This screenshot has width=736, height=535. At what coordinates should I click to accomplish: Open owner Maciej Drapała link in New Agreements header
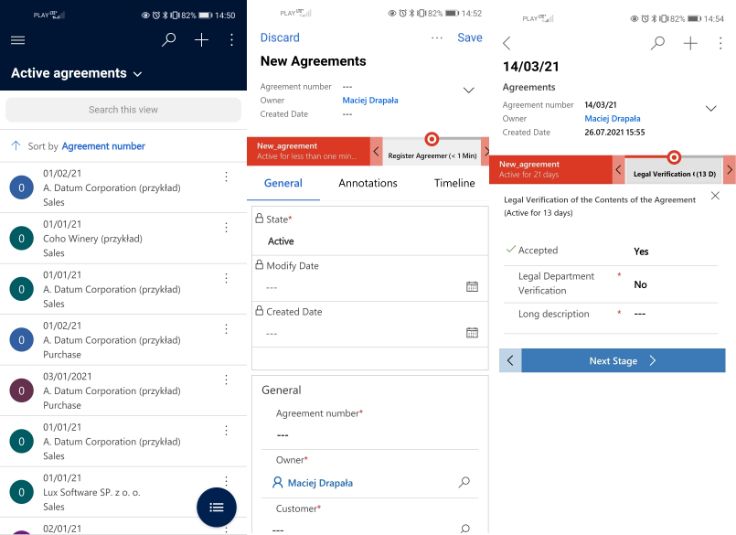[370, 100]
